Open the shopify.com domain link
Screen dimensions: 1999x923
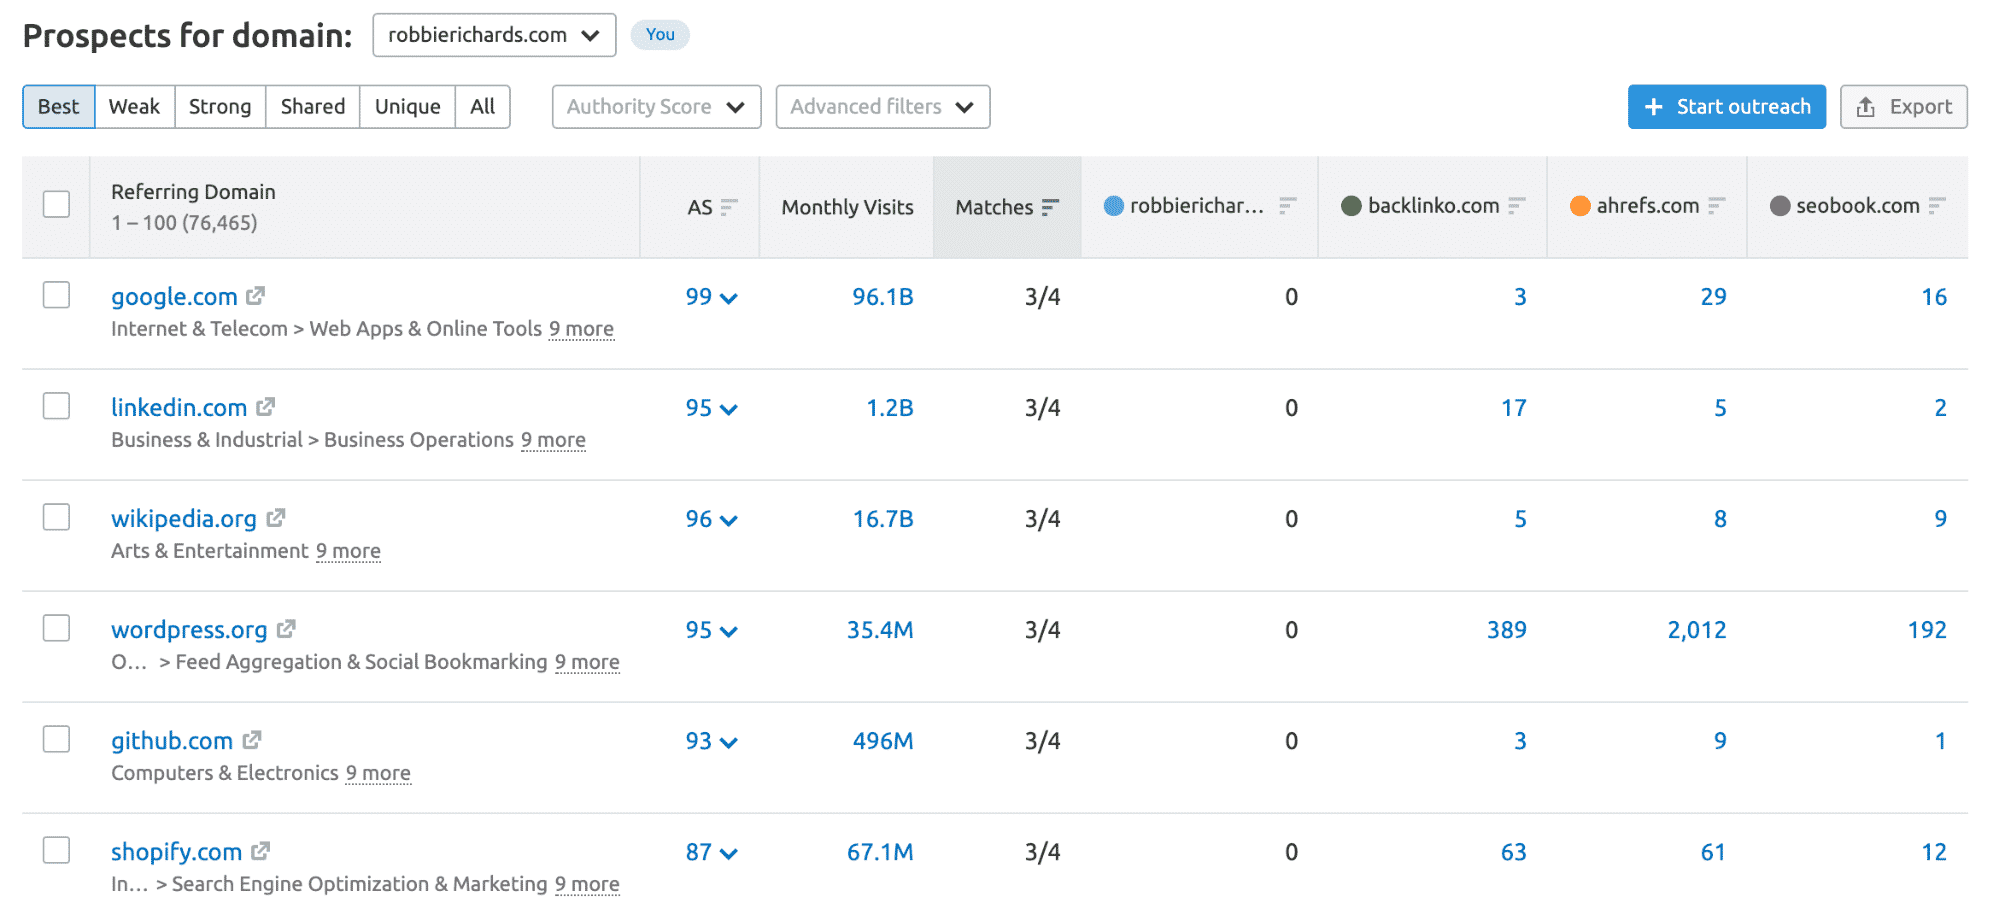point(176,852)
